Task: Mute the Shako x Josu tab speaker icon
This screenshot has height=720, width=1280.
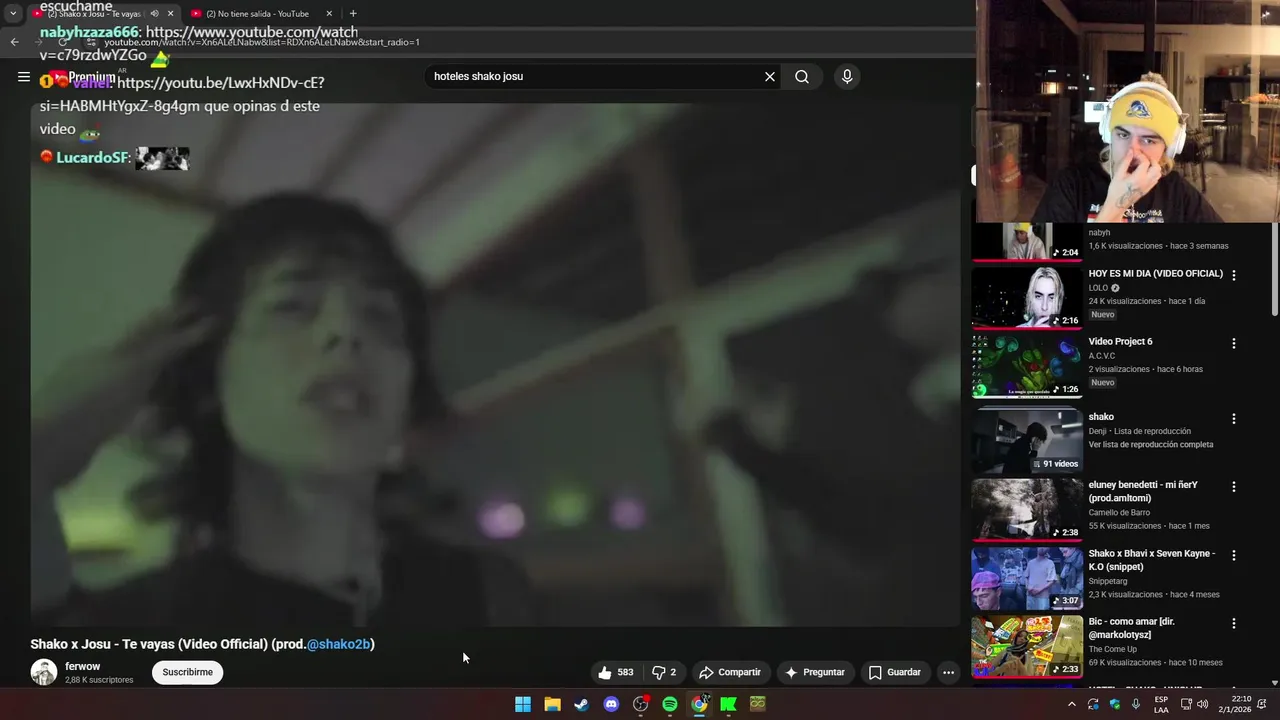Action: click(x=154, y=14)
